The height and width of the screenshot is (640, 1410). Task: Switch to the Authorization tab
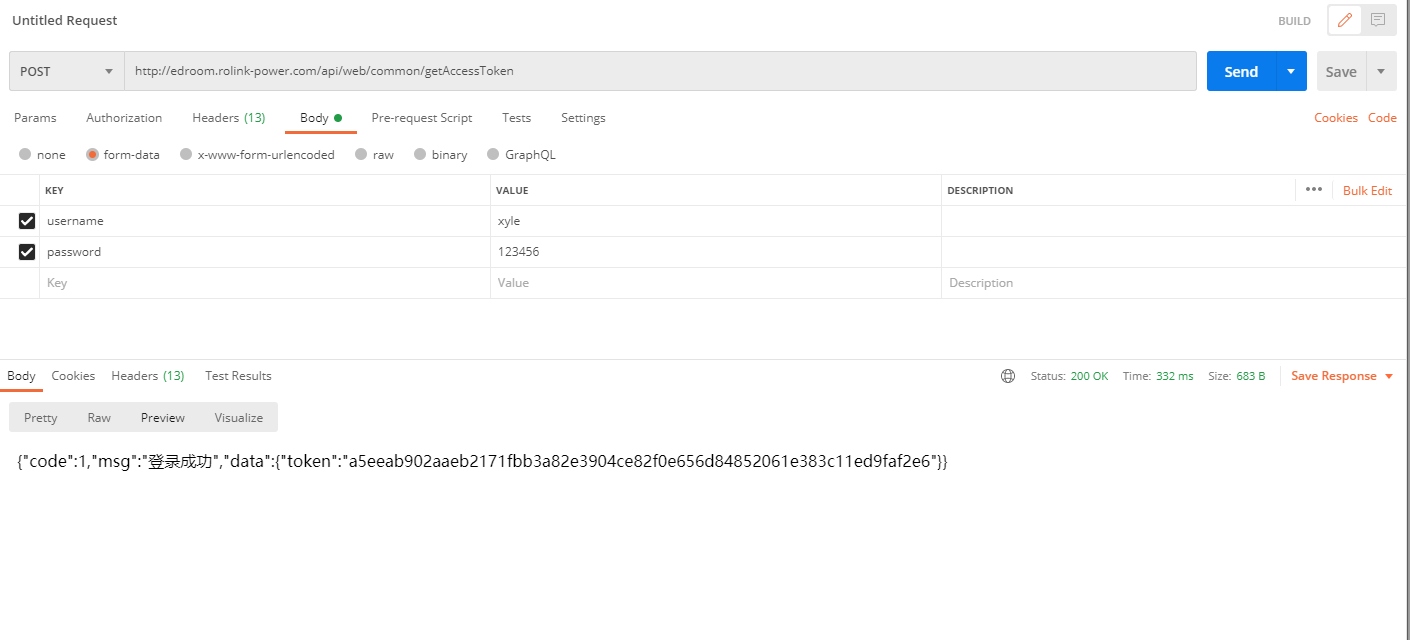point(124,118)
